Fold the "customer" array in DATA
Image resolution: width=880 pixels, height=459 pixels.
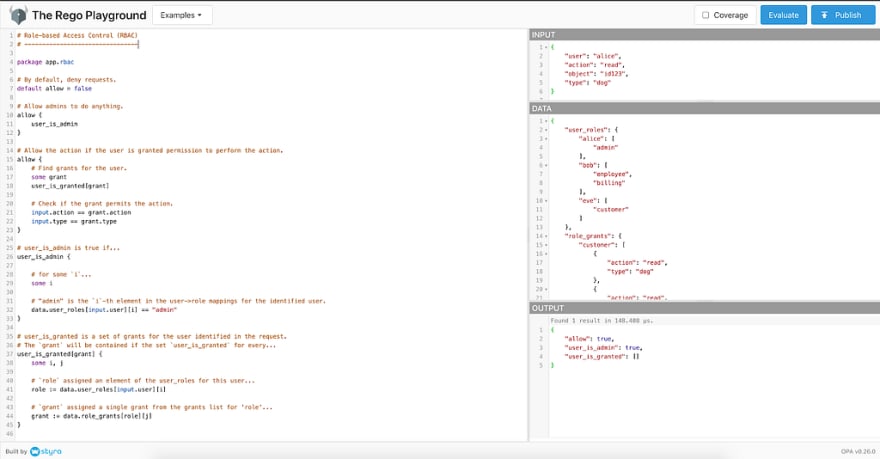click(x=547, y=245)
